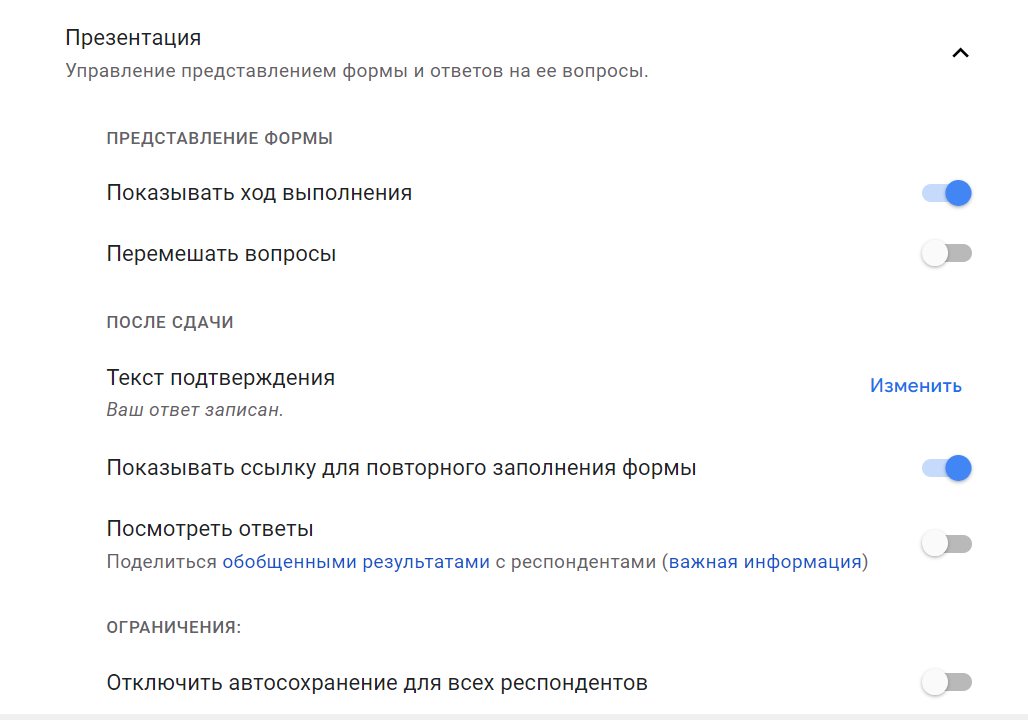Enable autosave disabling for all respondents
Image resolution: width=1028 pixels, height=720 pixels.
pos(946,682)
